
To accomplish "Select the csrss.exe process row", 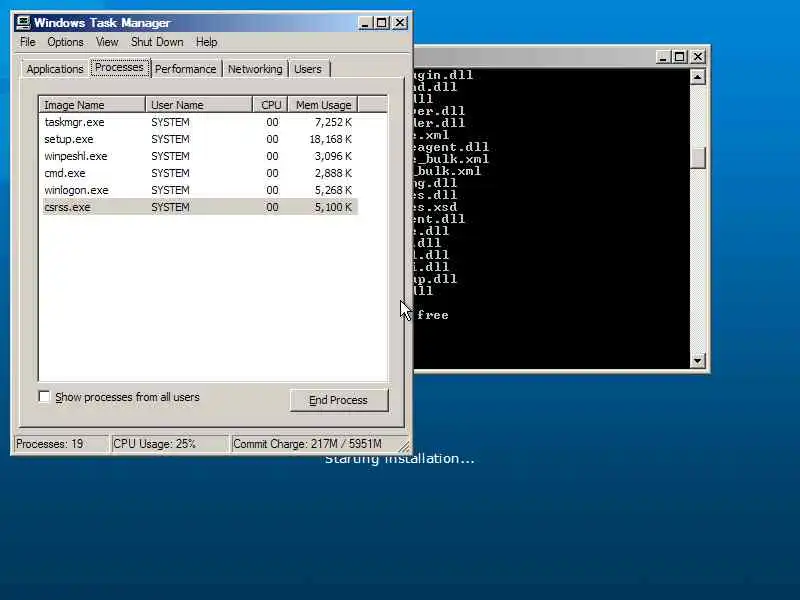I will [x=199, y=207].
